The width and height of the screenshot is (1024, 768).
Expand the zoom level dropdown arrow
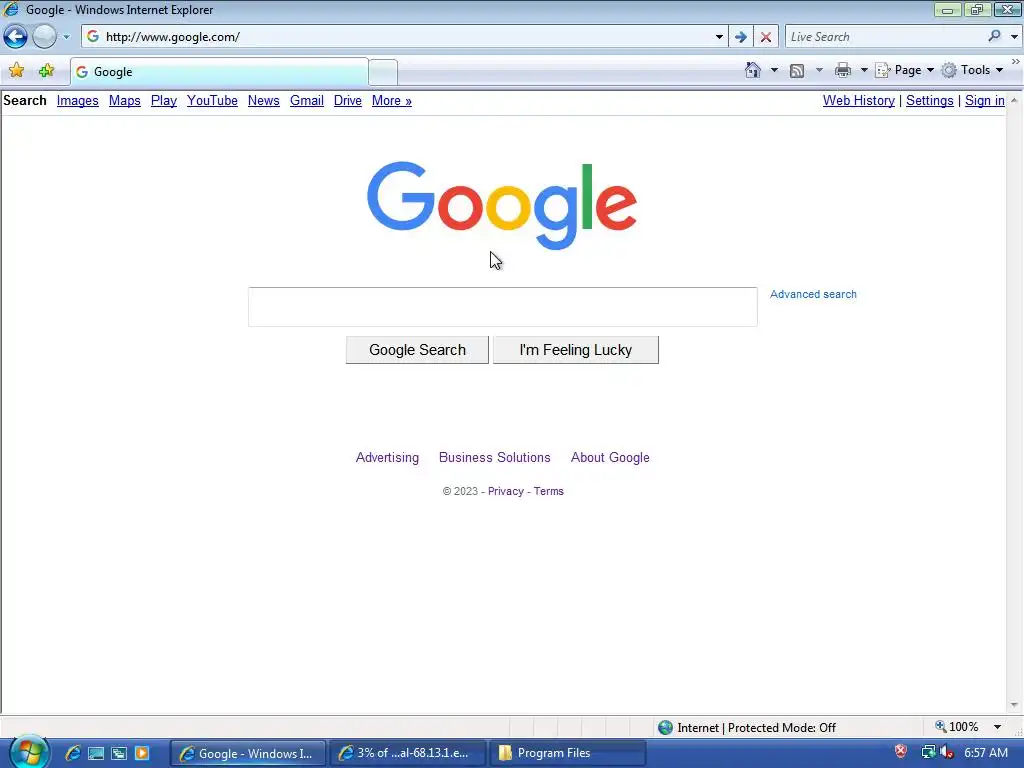(x=997, y=727)
